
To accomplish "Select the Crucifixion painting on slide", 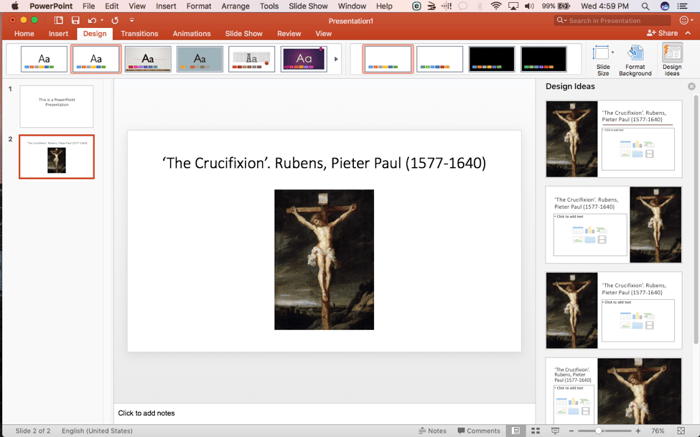I will click(324, 260).
